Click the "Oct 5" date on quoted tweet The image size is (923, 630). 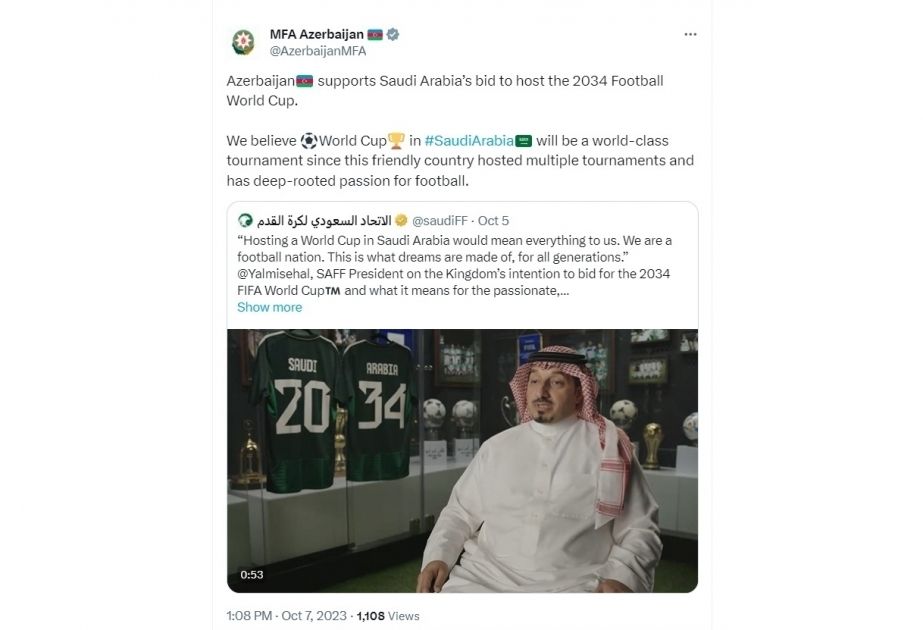tap(494, 219)
